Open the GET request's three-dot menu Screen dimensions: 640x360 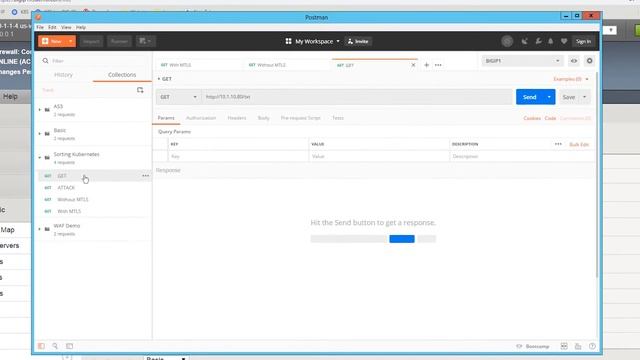(145, 176)
